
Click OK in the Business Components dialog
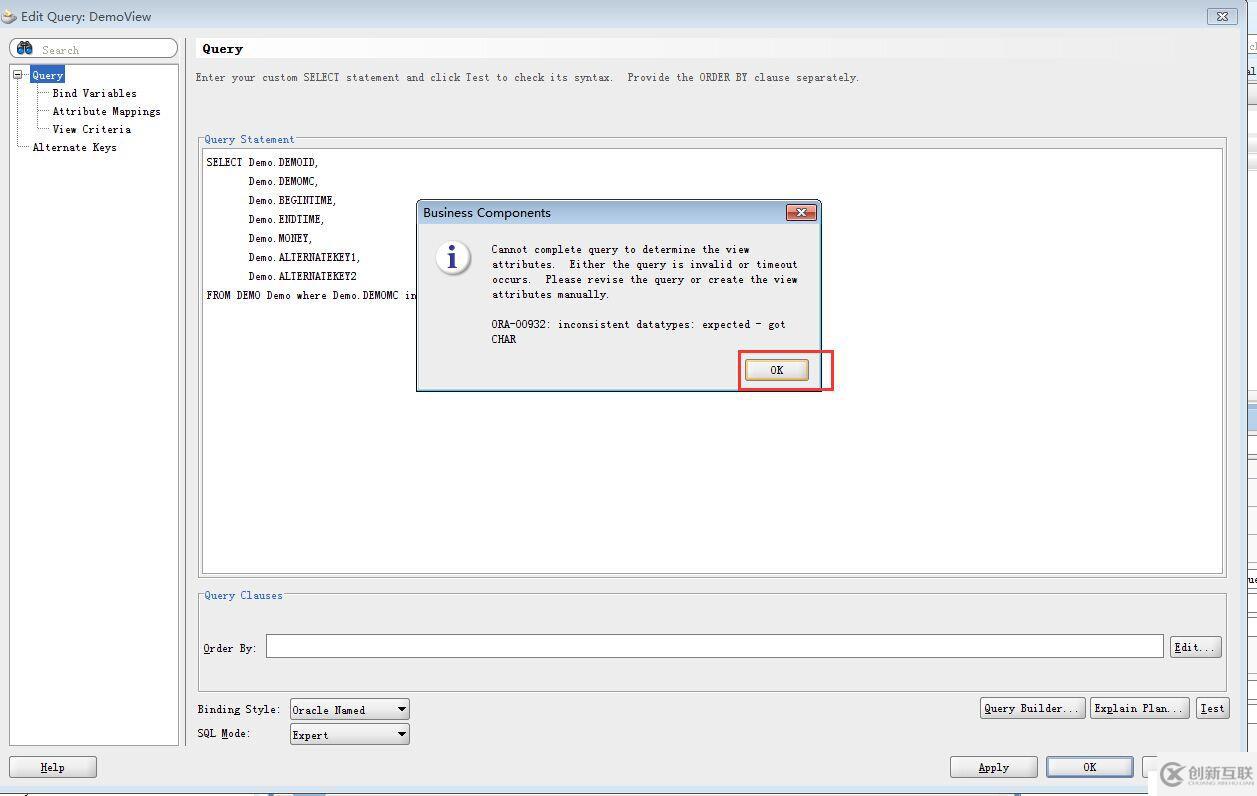pos(776,370)
